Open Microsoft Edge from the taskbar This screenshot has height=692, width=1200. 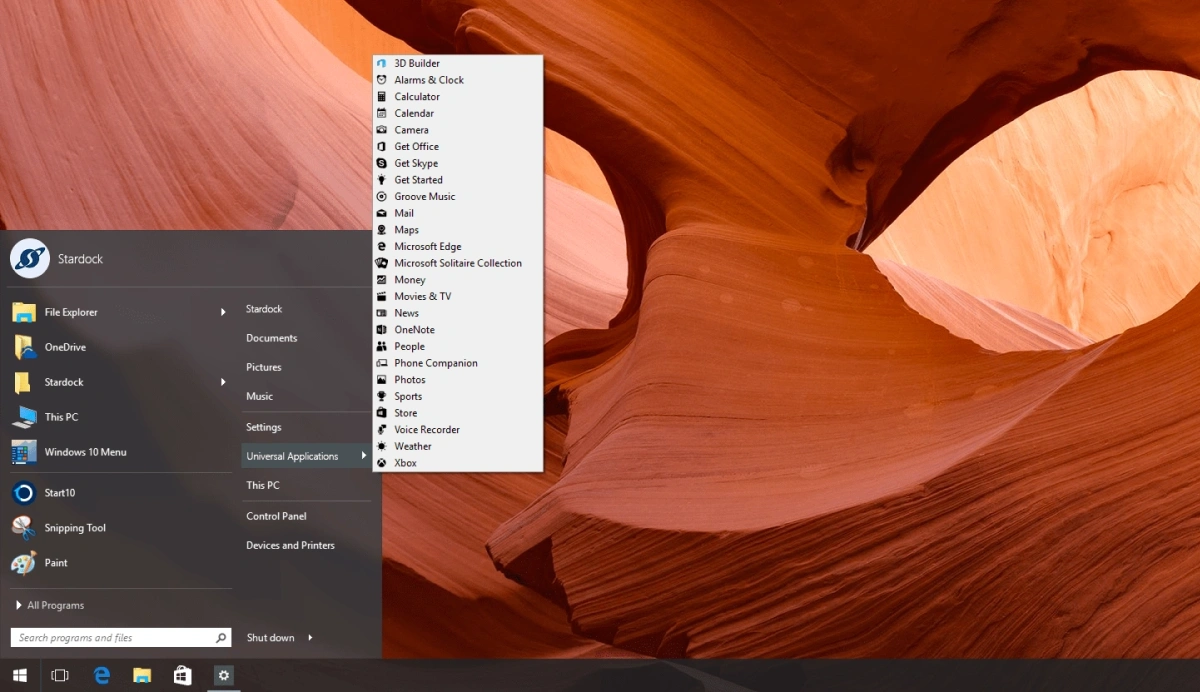click(x=101, y=676)
